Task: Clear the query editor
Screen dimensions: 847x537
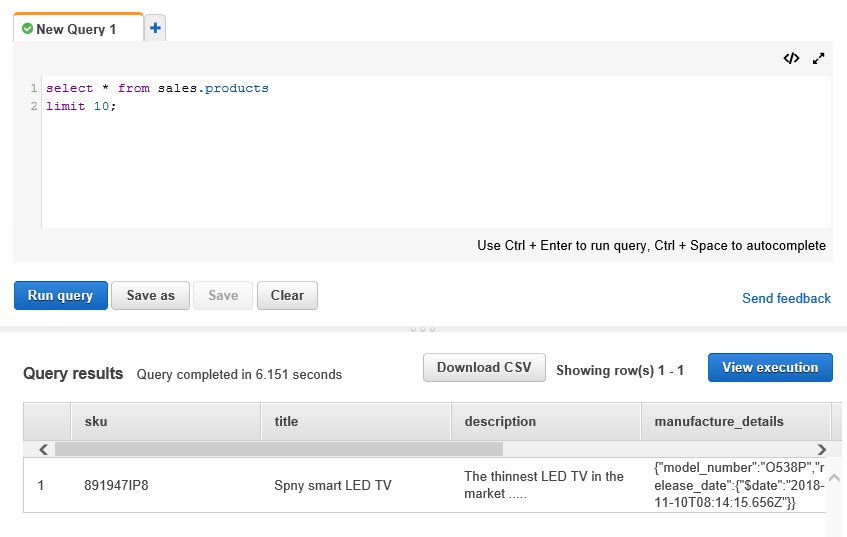Action: click(x=287, y=296)
